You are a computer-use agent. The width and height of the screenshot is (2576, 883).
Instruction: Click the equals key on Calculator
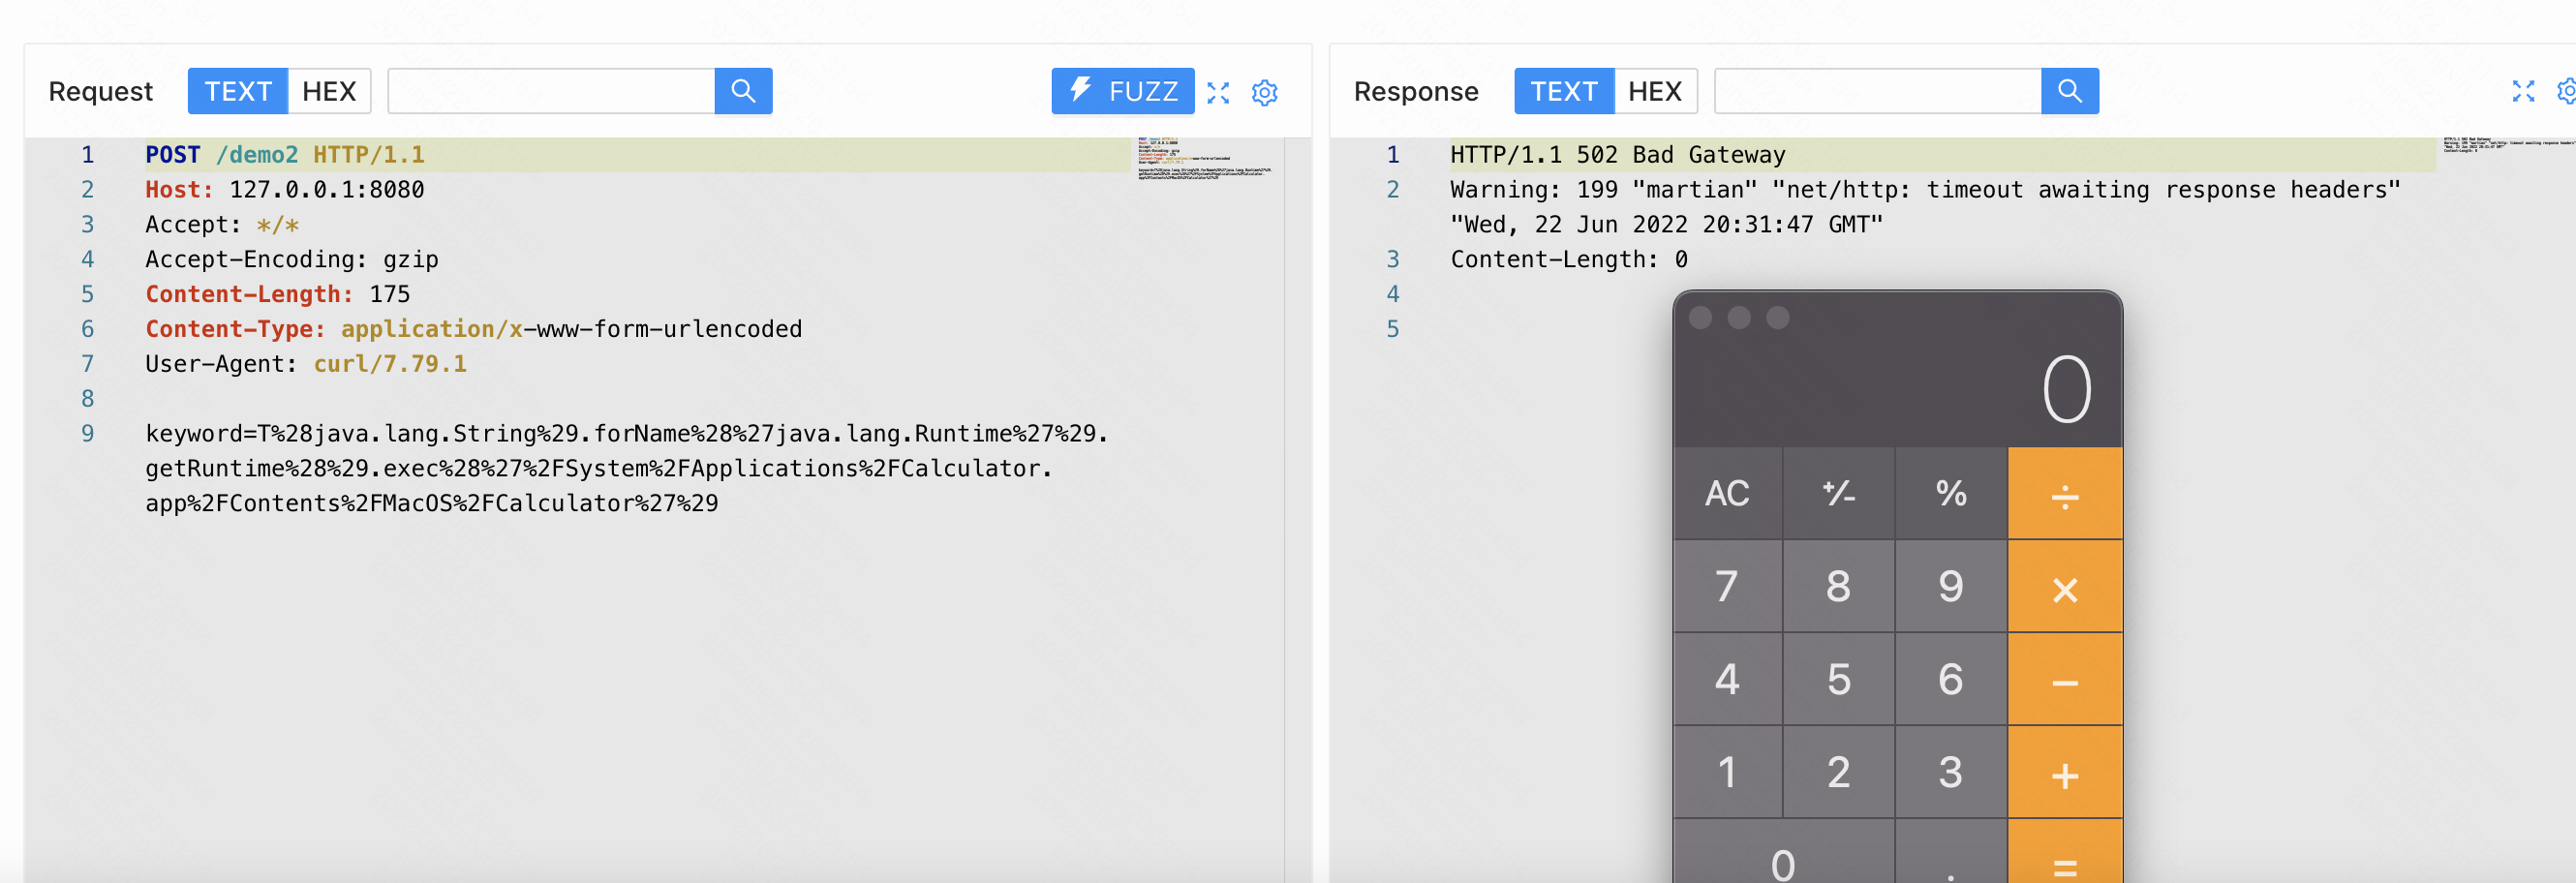click(x=2065, y=852)
